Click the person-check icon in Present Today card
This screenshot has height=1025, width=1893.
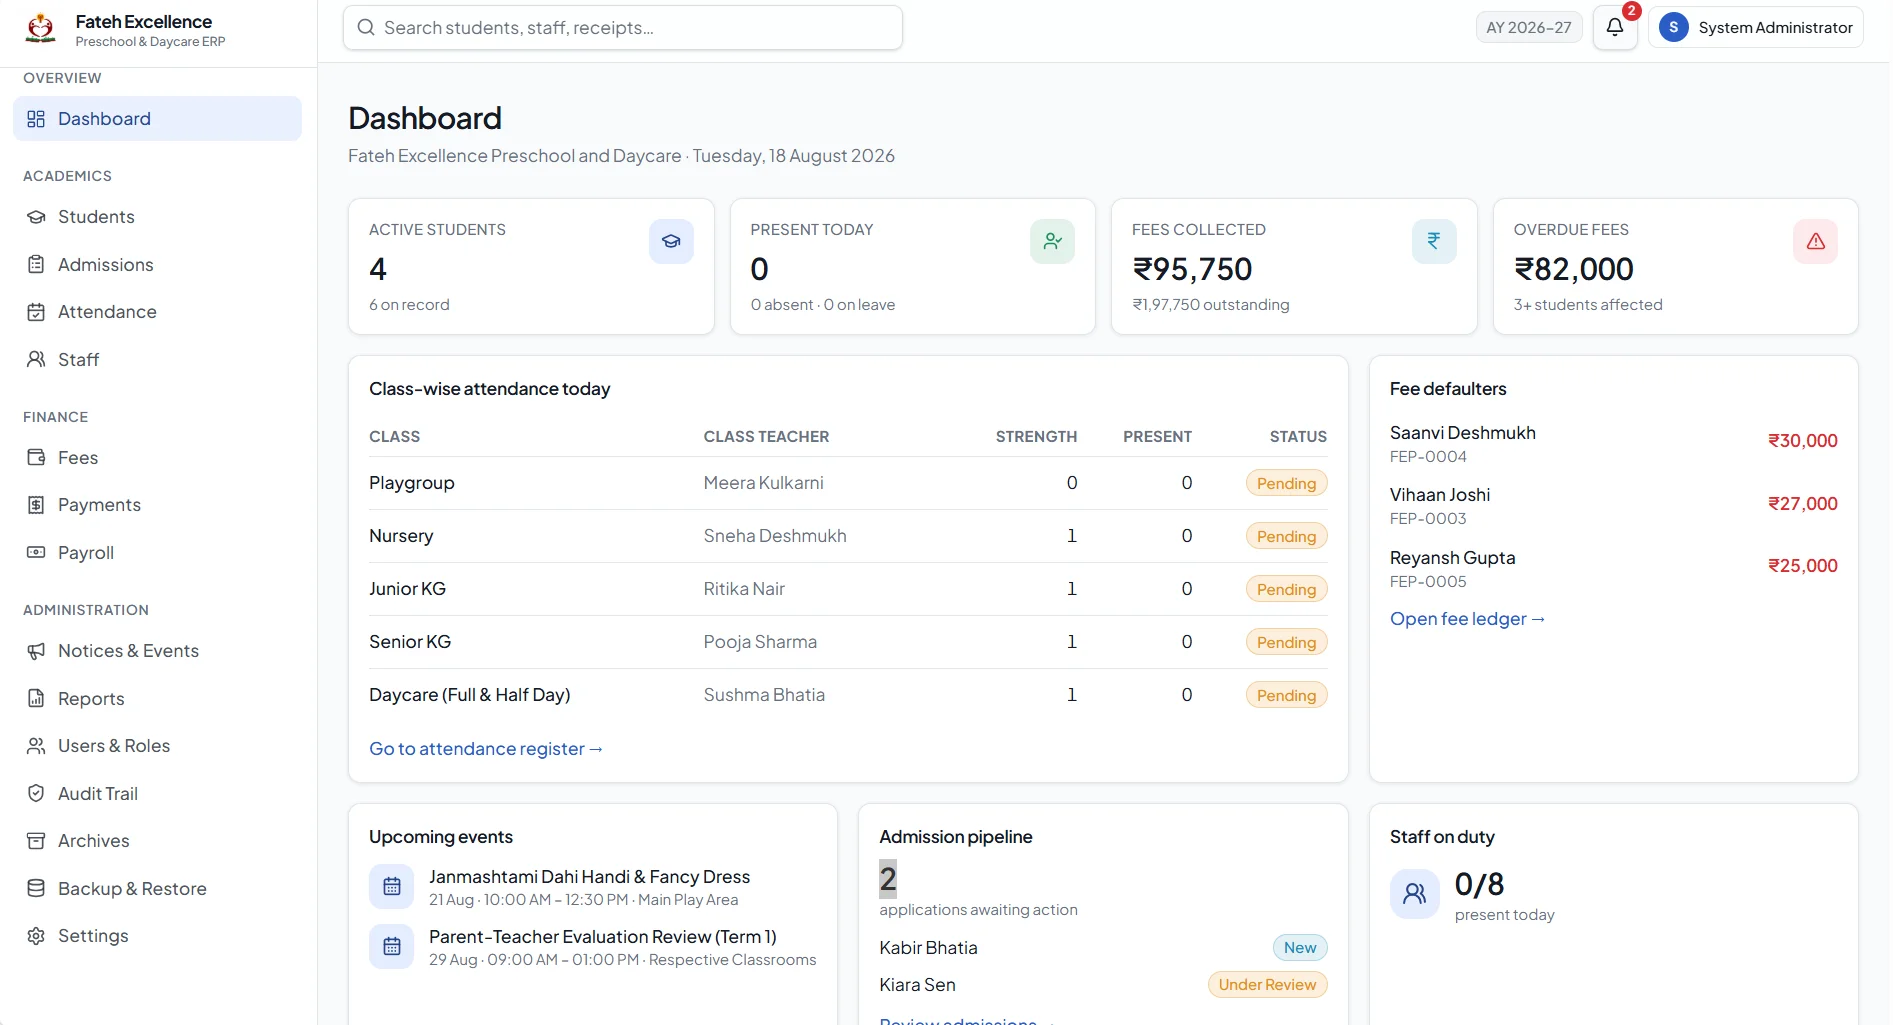click(1052, 241)
